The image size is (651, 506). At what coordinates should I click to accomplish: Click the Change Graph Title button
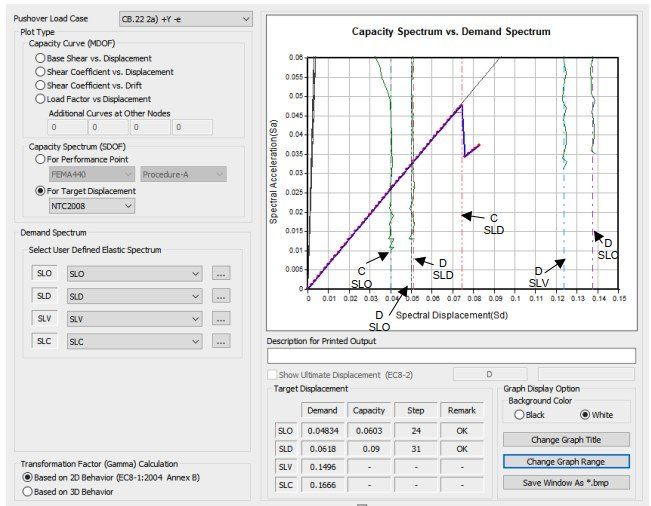566,440
